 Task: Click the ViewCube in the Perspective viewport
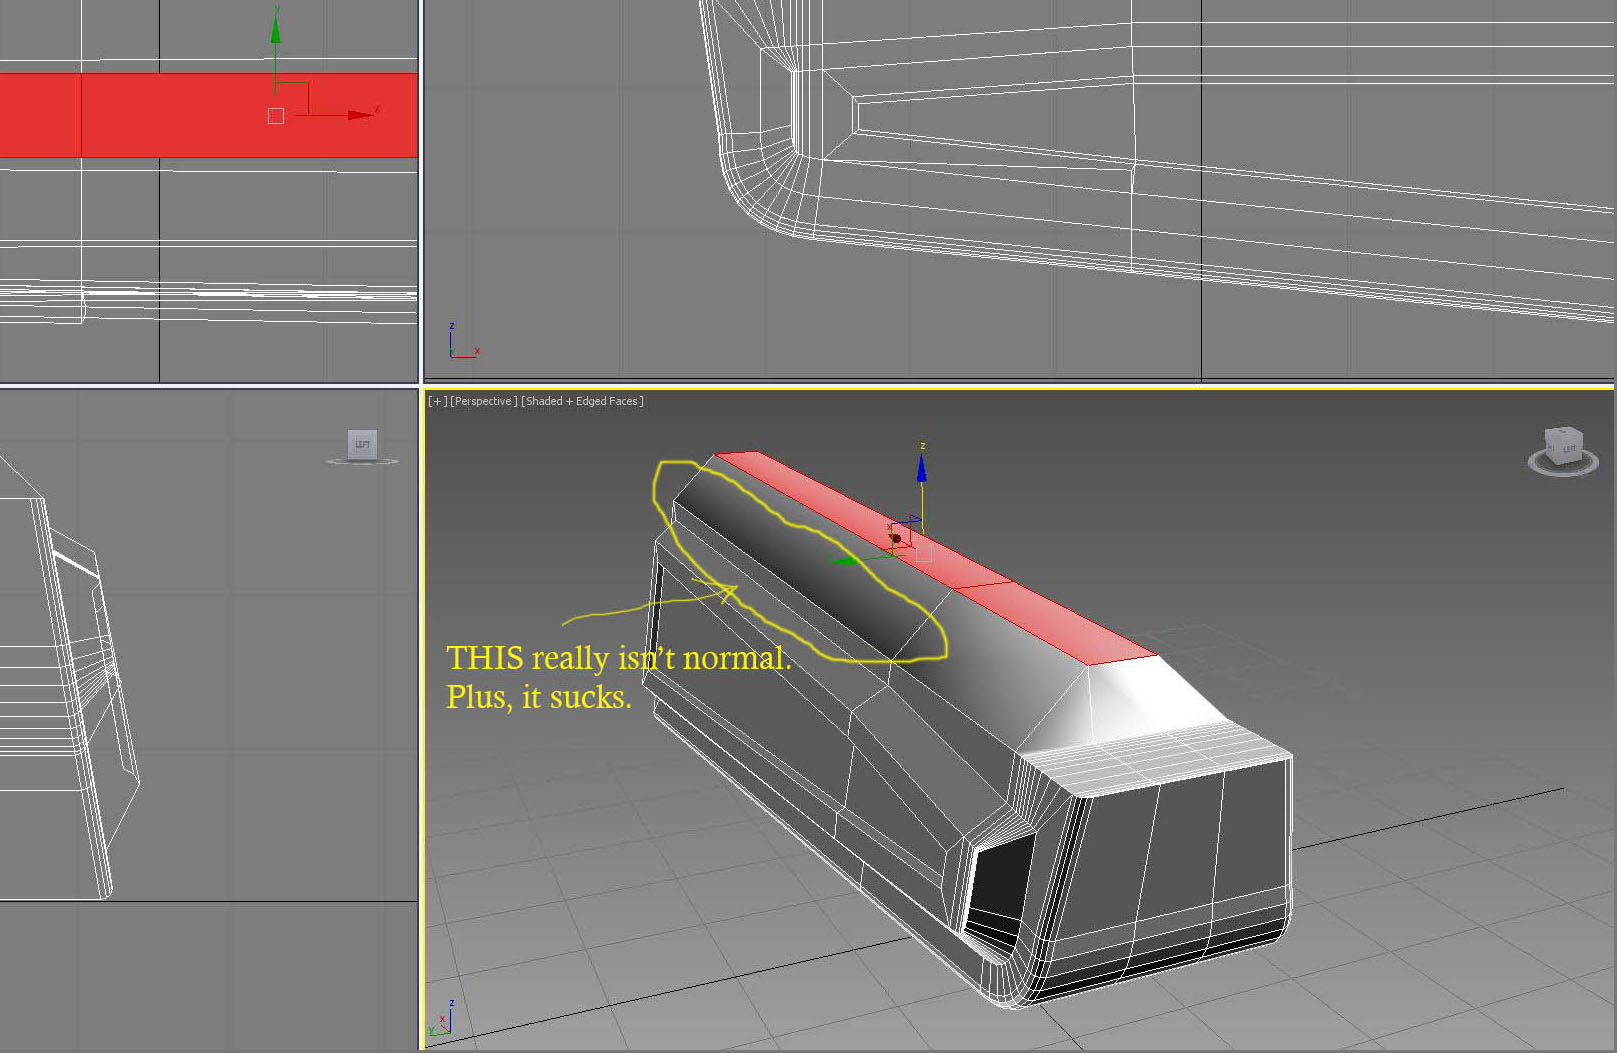[1564, 444]
